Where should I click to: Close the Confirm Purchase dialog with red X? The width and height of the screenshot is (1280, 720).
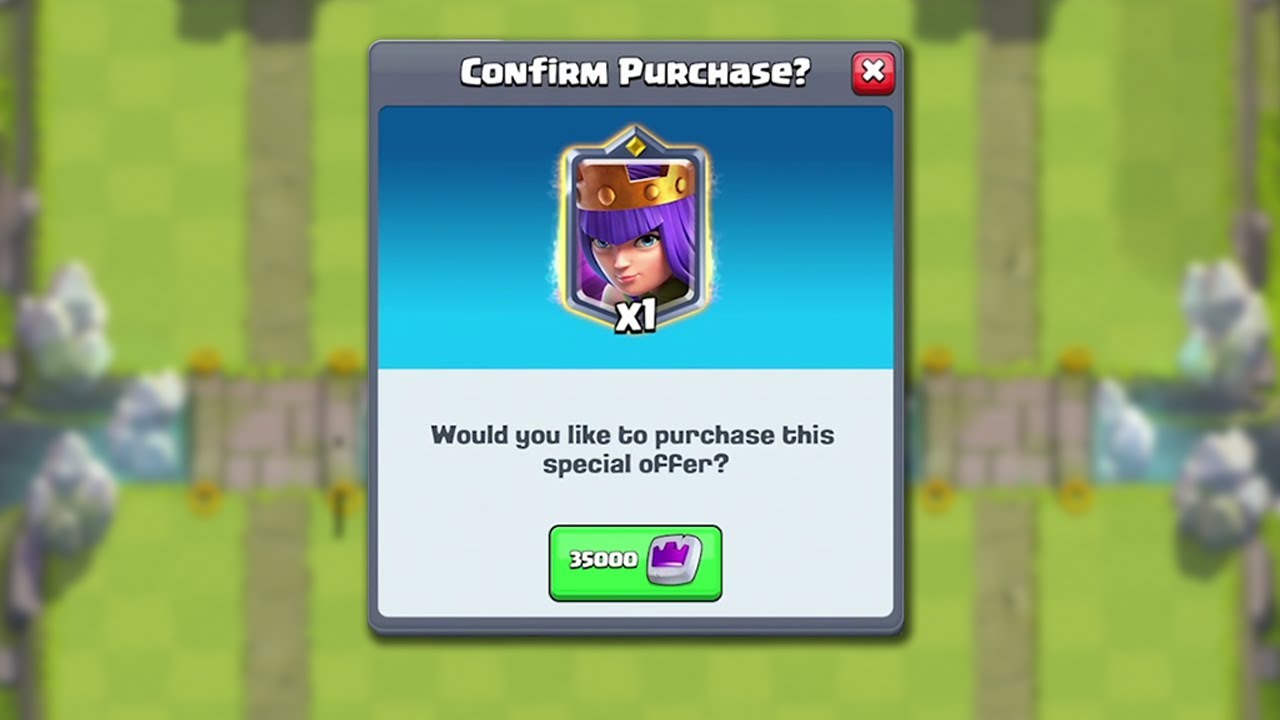pyautogui.click(x=873, y=73)
